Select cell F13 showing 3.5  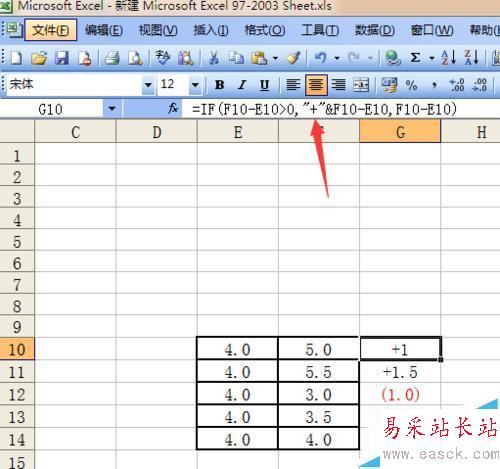pos(318,417)
